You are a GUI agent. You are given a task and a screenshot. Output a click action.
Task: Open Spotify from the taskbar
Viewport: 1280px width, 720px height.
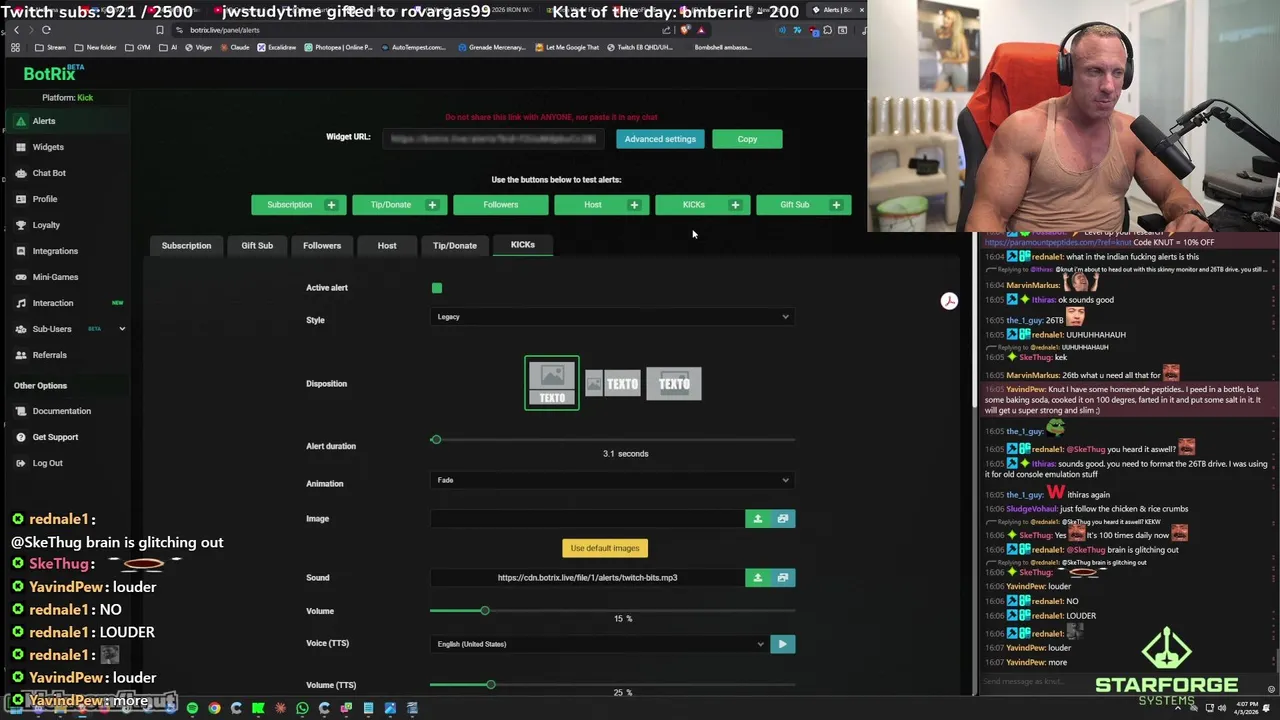pyautogui.click(x=192, y=708)
